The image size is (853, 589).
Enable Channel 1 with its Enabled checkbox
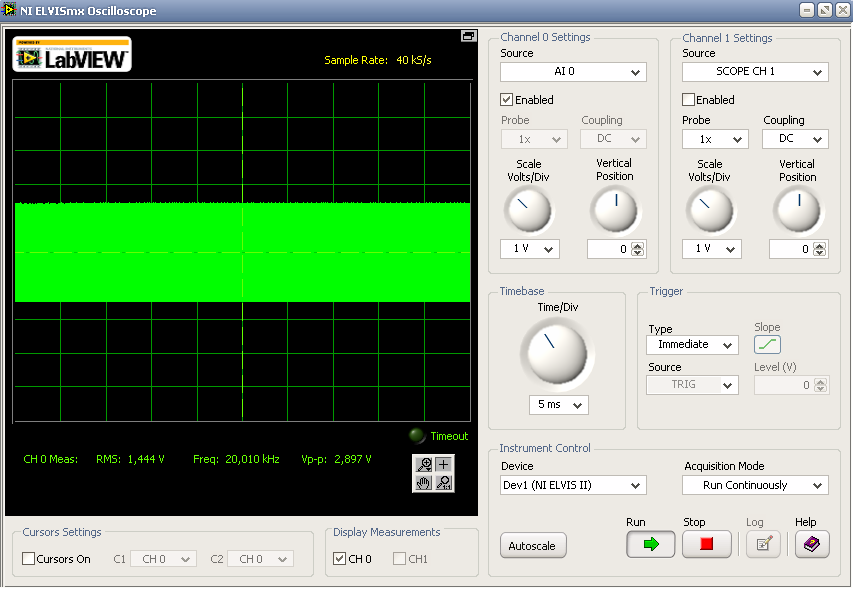pyautogui.click(x=688, y=100)
